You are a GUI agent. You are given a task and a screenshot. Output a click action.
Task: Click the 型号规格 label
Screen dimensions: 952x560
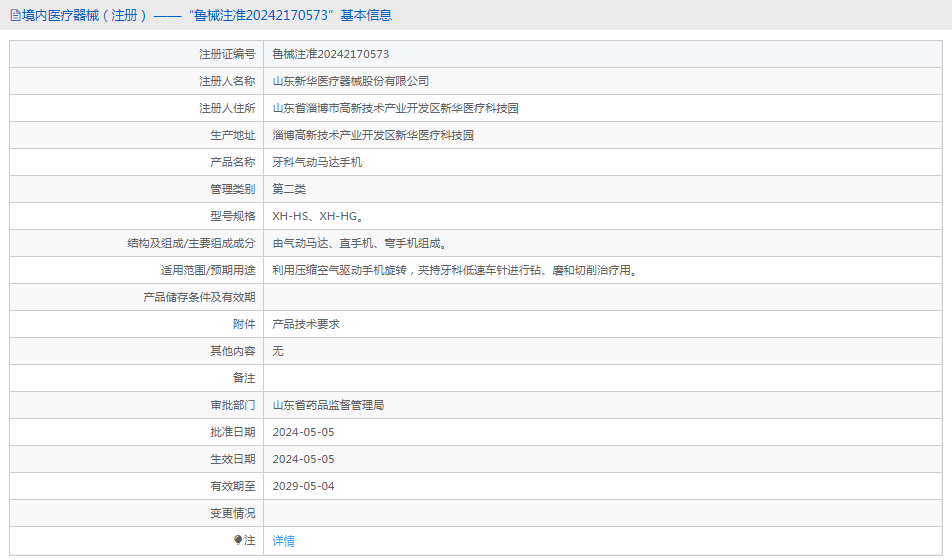233,216
